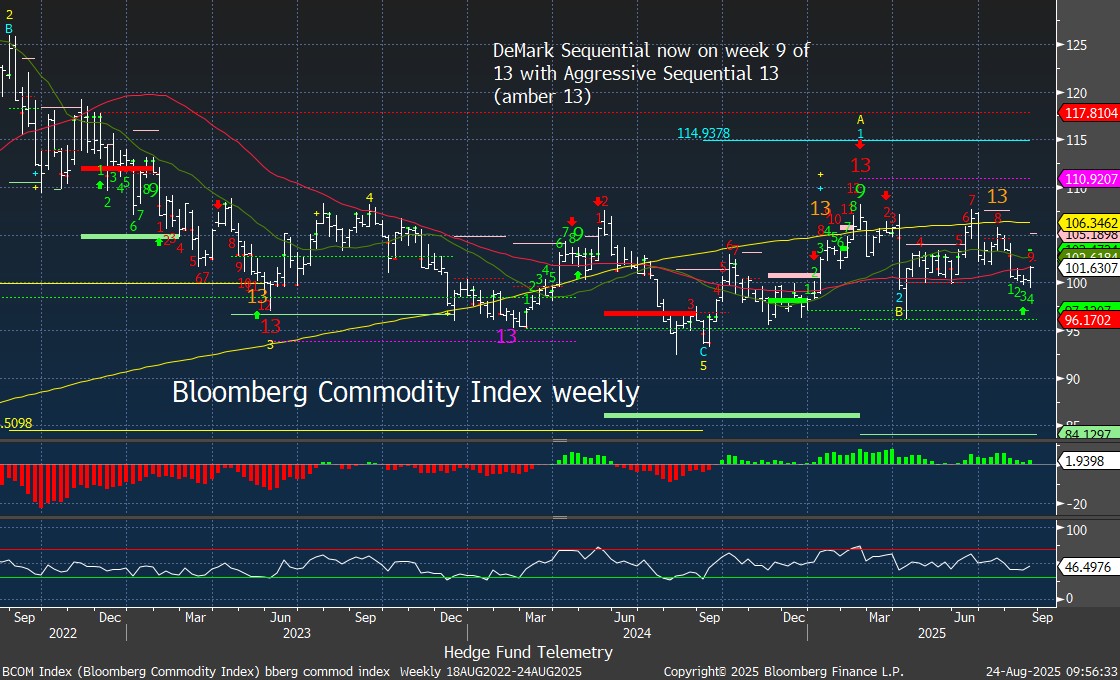Click the cyan C wave label near September 2024
This screenshot has width=1120, height=680.
point(703,351)
